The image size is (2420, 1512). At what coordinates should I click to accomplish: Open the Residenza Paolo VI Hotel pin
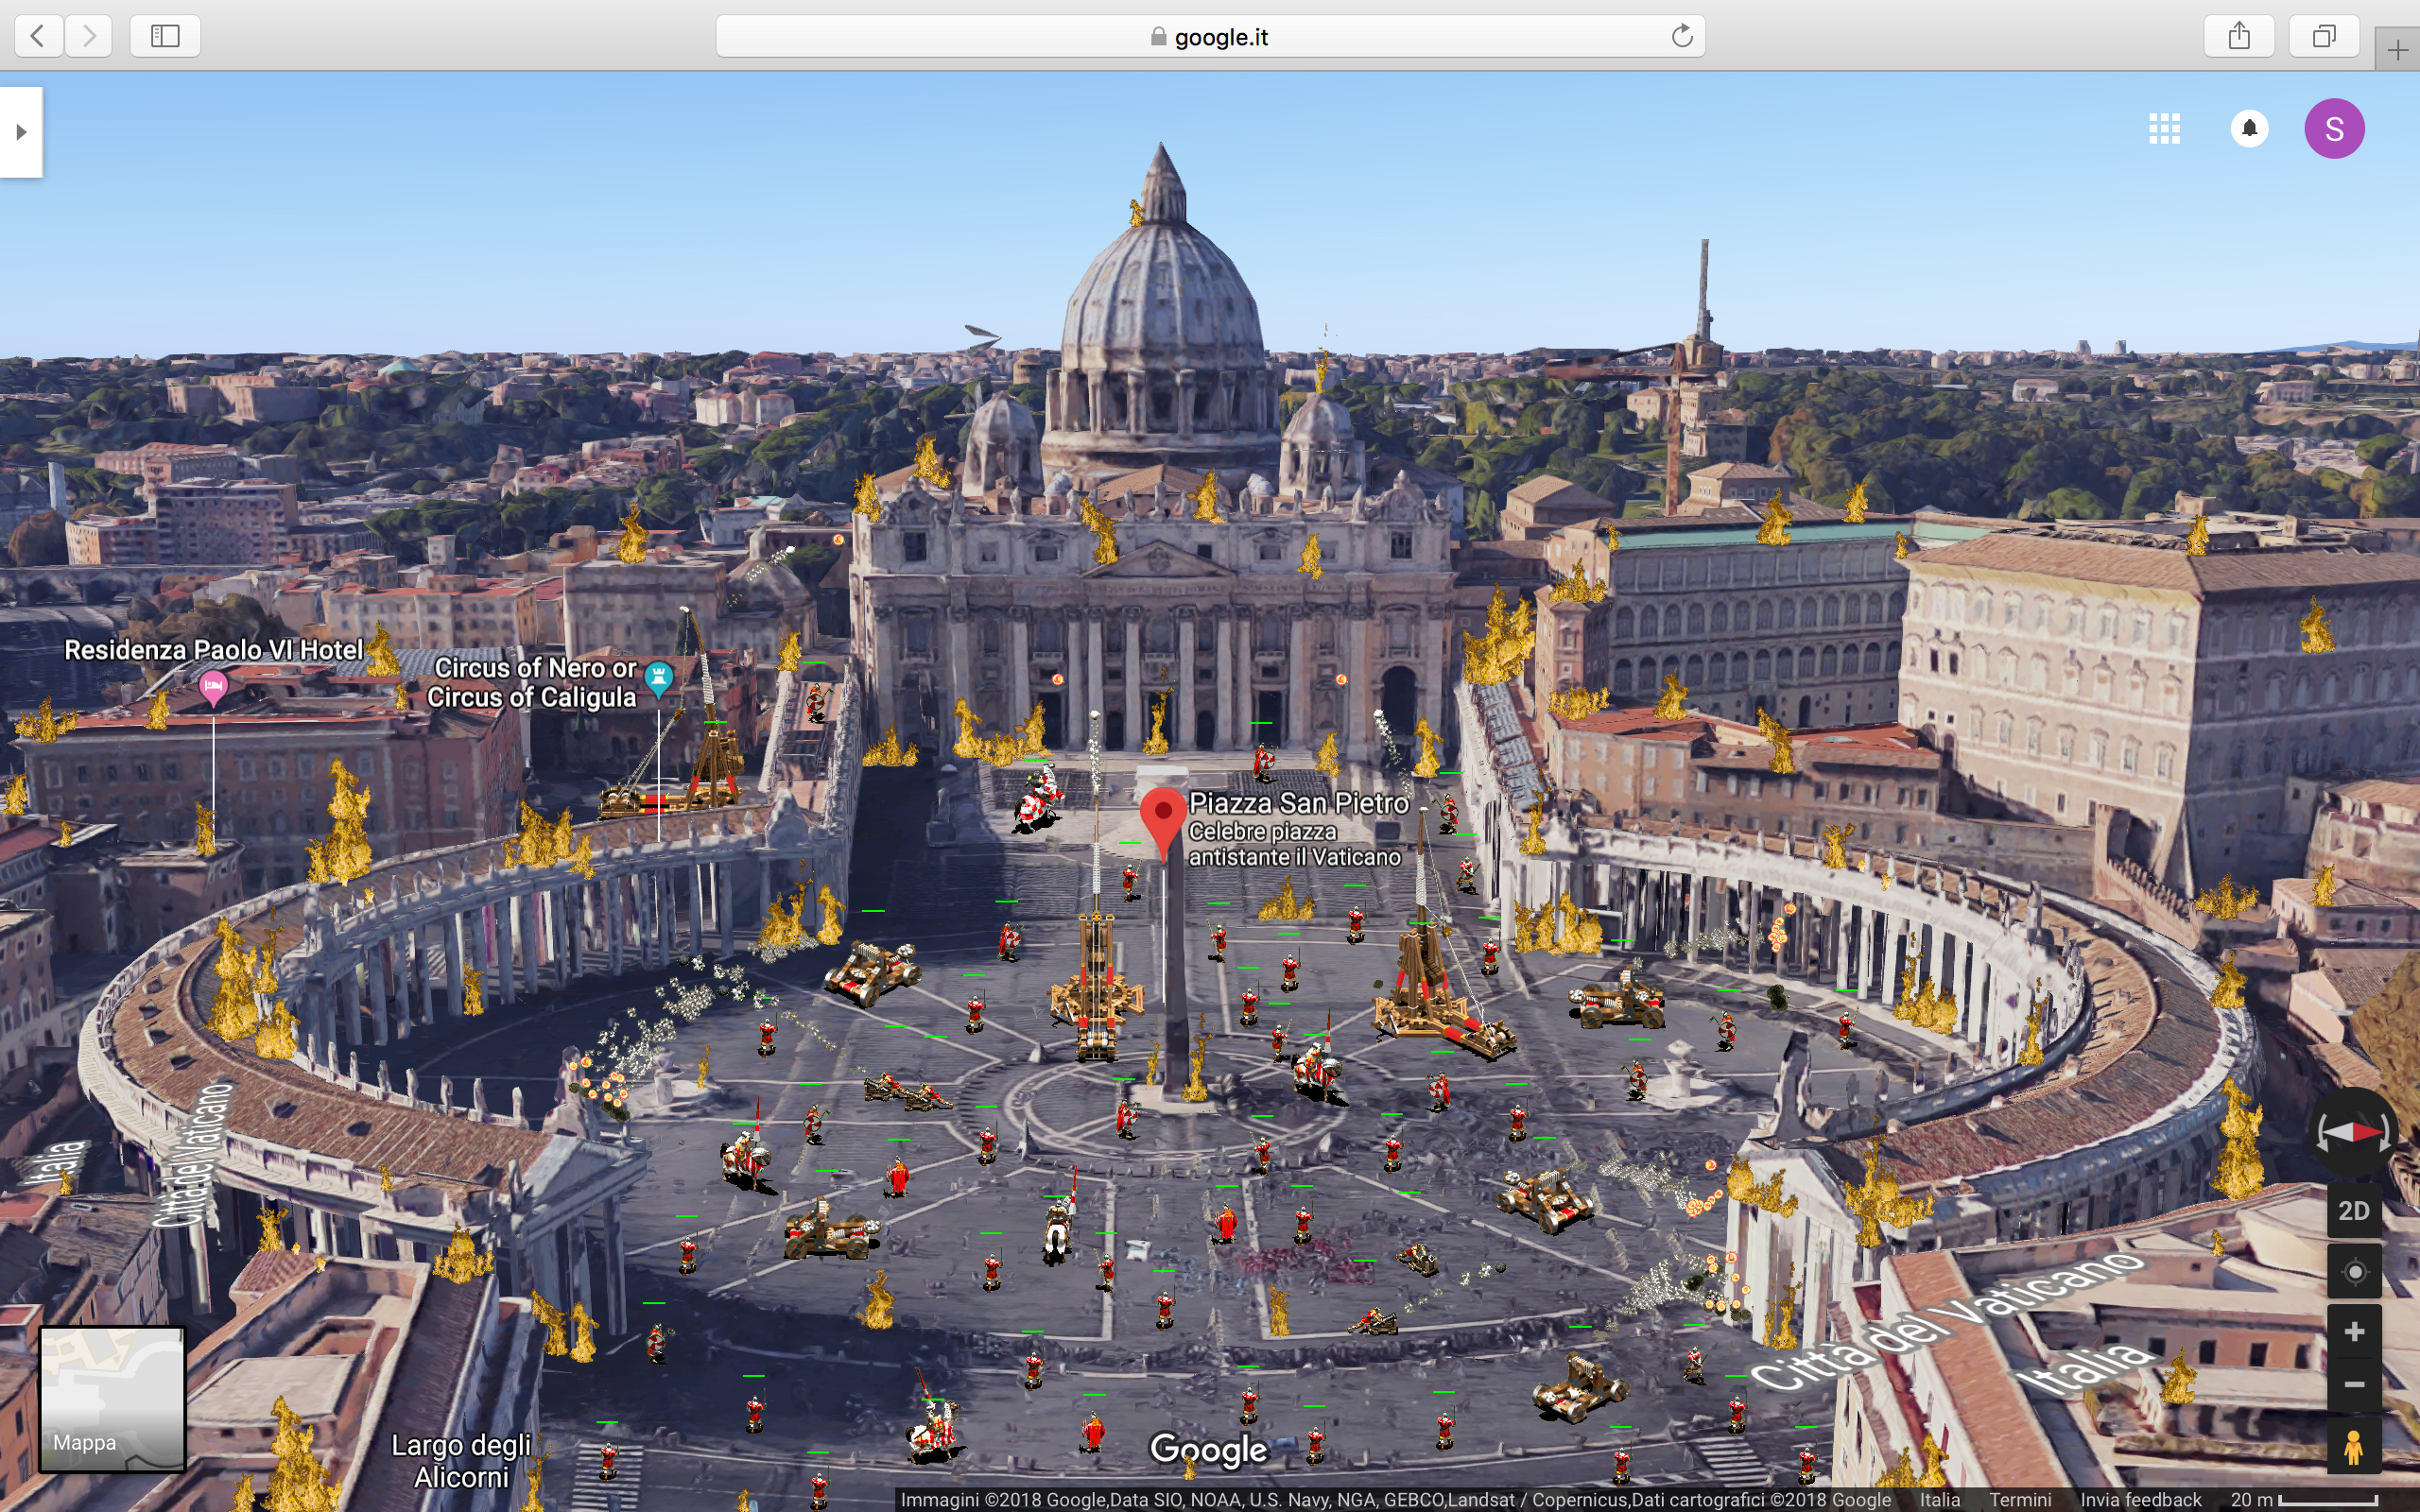(212, 687)
